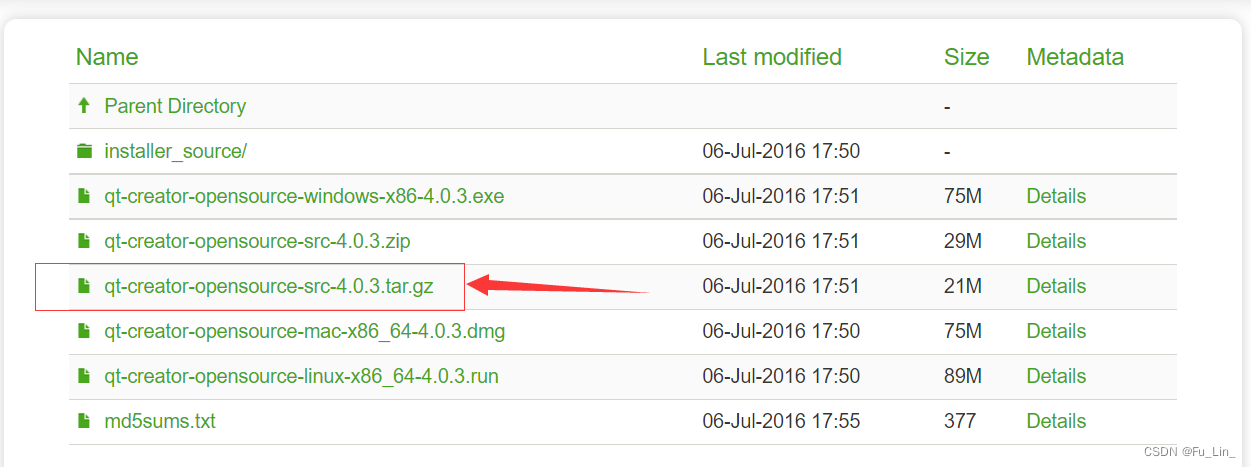Screen dimensions: 1251x467
Task: Open the Parent Directory link
Action: pyautogui.click(x=175, y=106)
